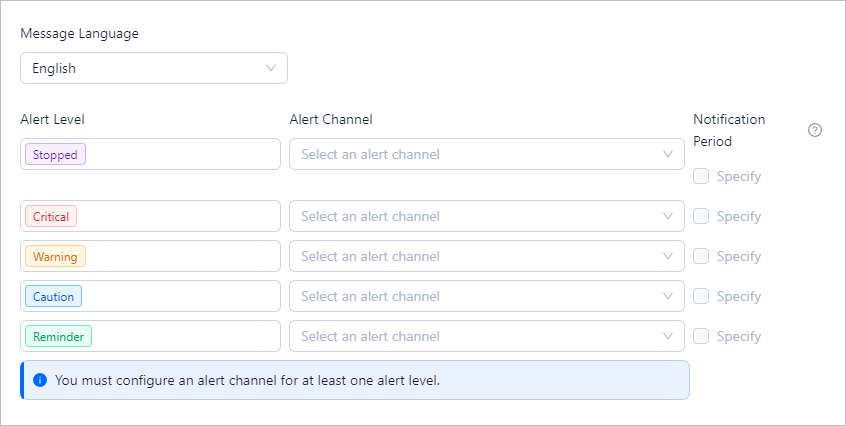This screenshot has width=846, height=426.
Task: Open the alert channel selector for Reminder
Action: coord(486,336)
